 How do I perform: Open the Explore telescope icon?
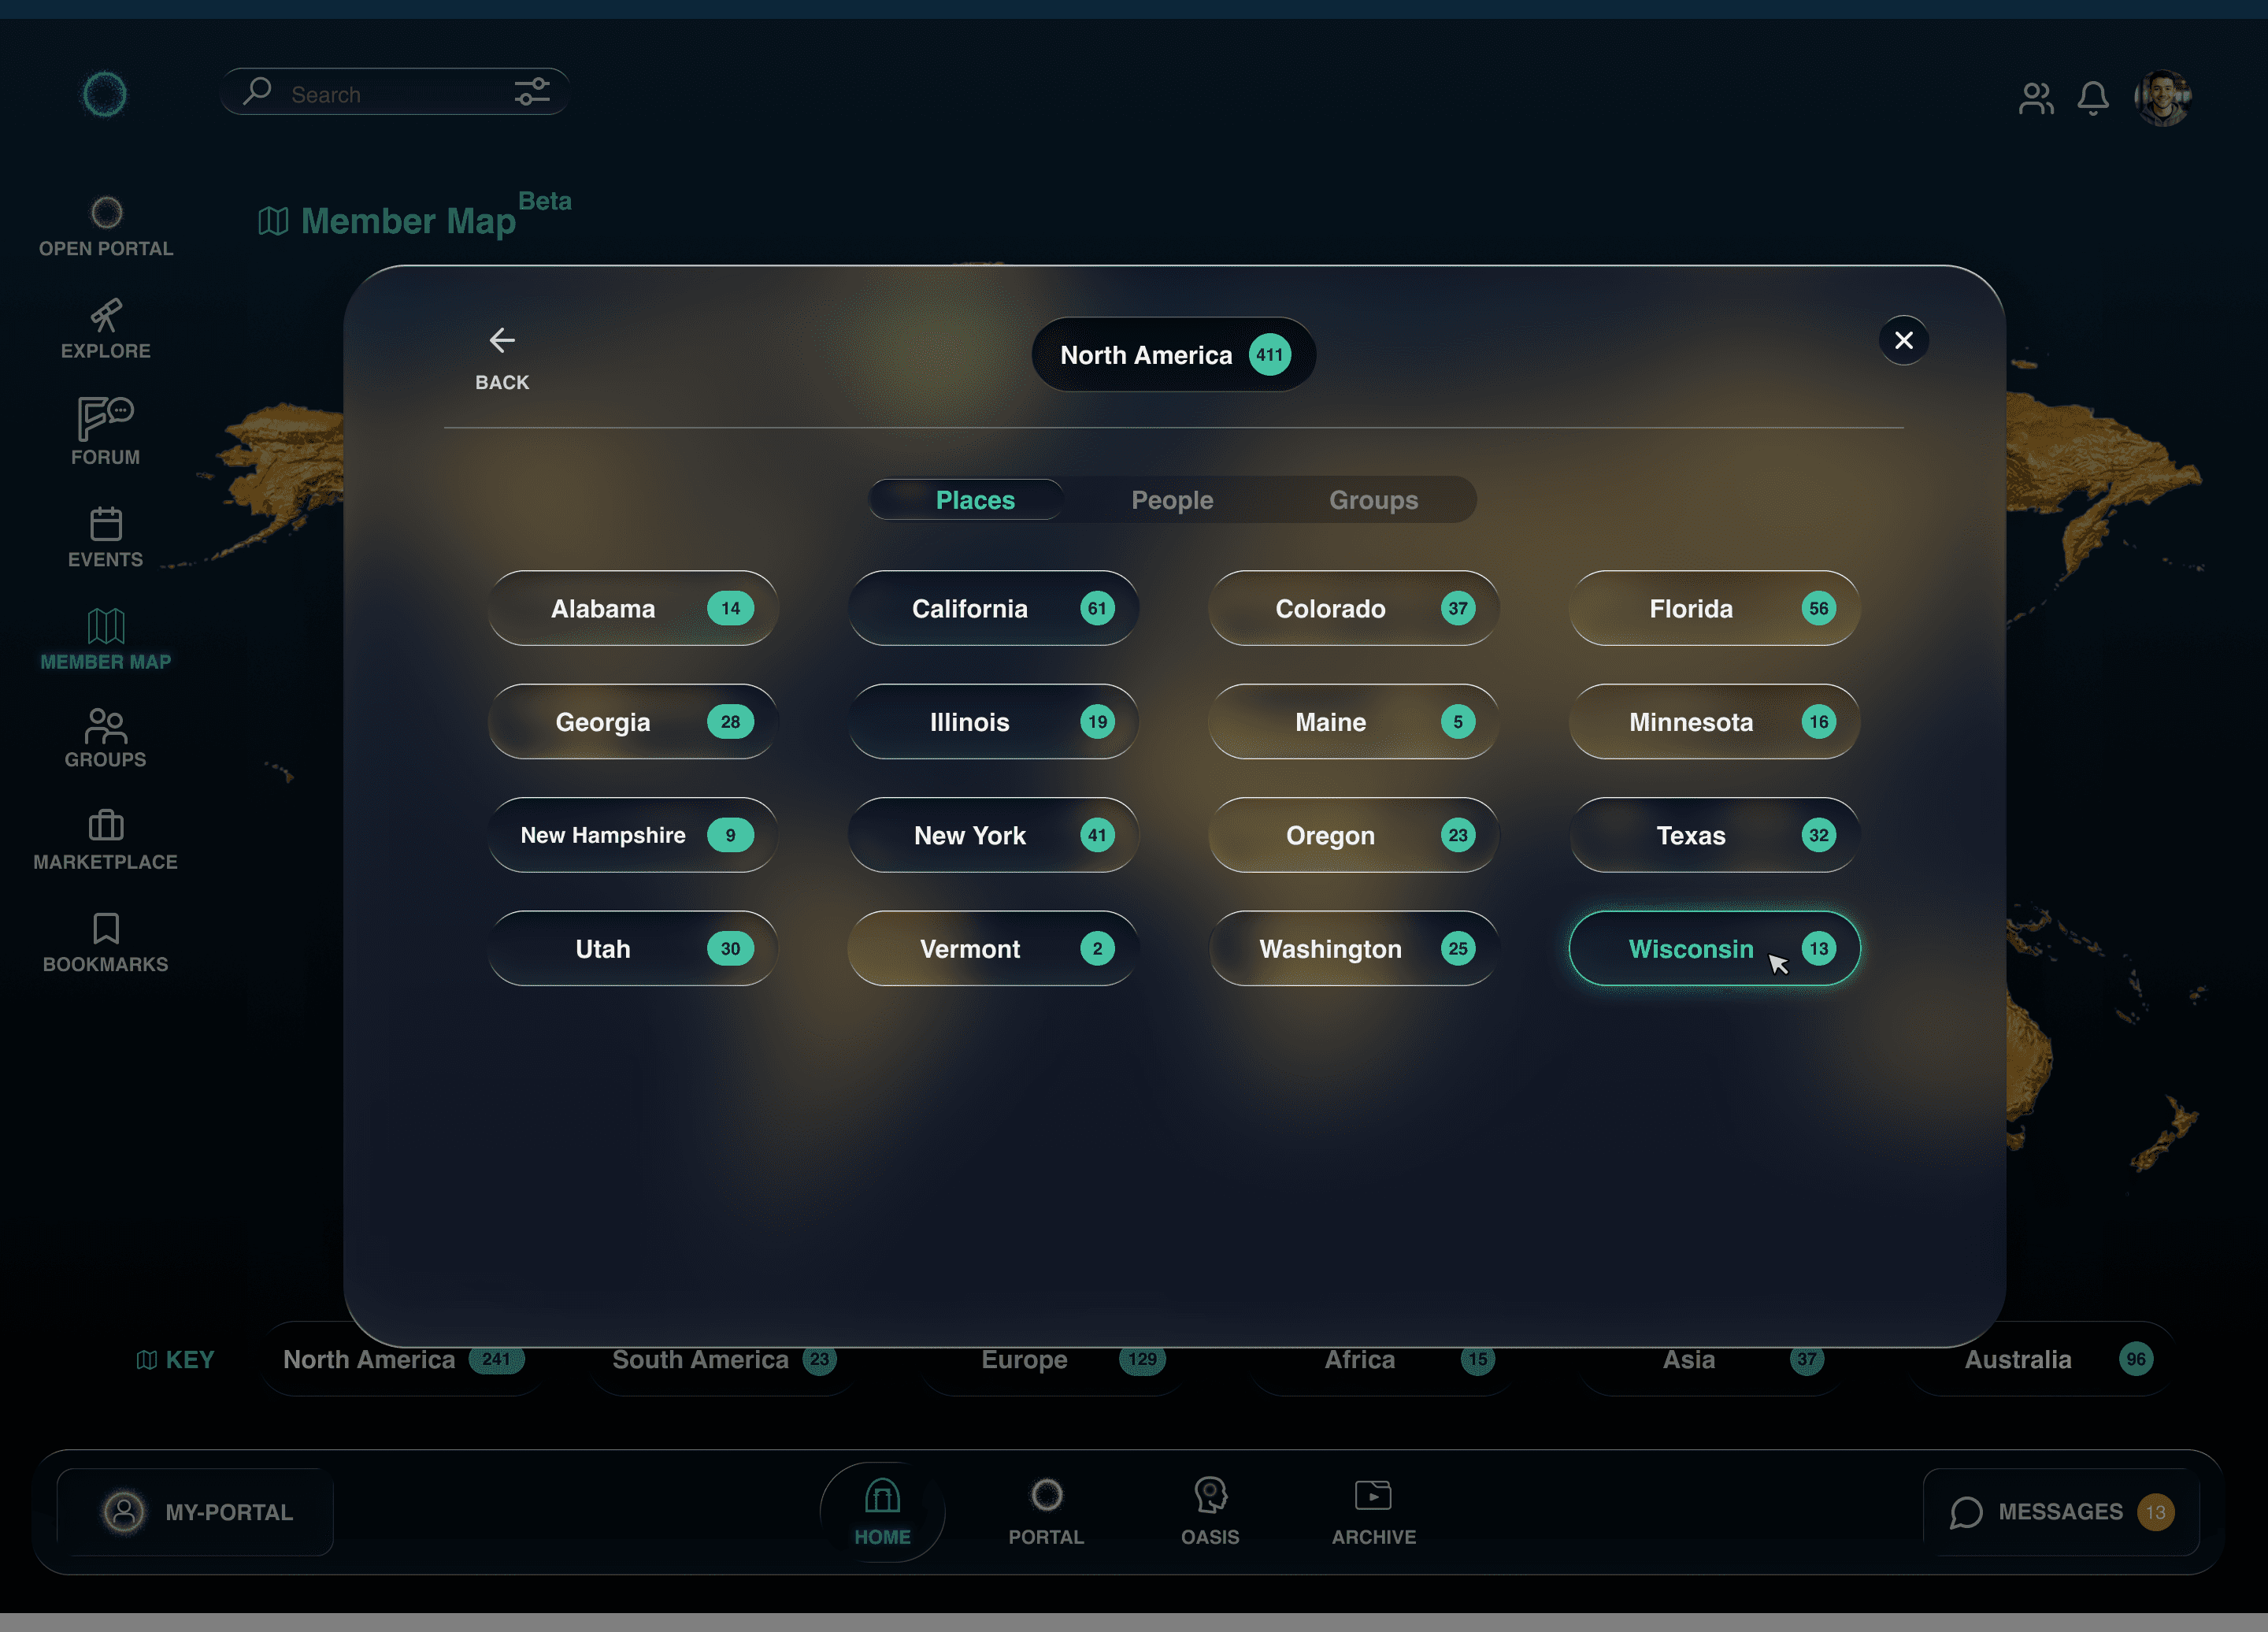(106, 316)
